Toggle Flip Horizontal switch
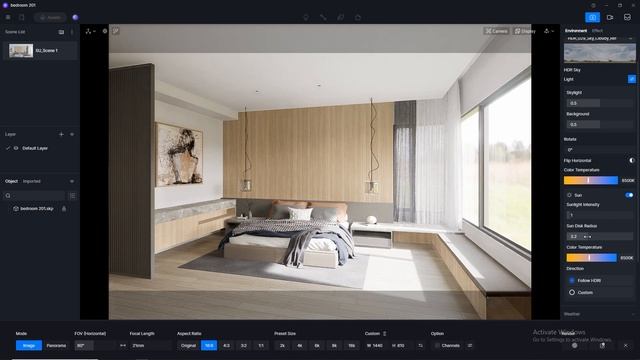 click(x=631, y=160)
